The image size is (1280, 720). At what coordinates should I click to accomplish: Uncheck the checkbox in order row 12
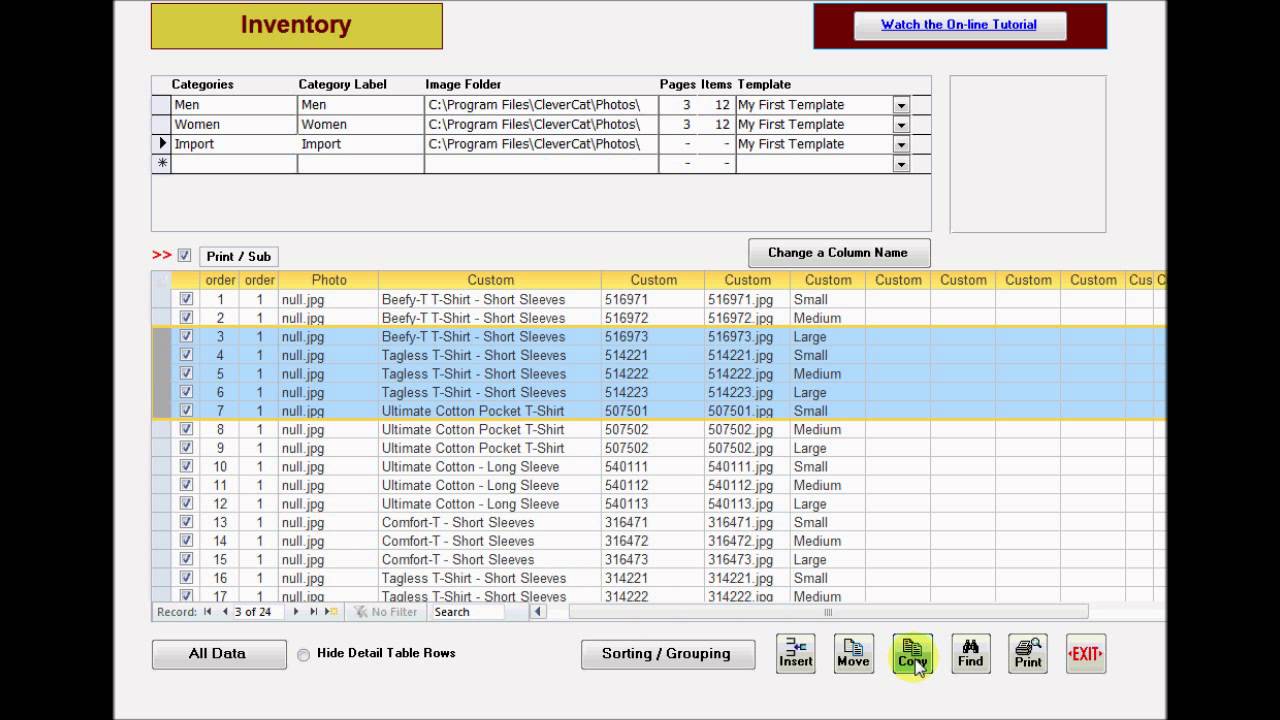click(x=186, y=504)
